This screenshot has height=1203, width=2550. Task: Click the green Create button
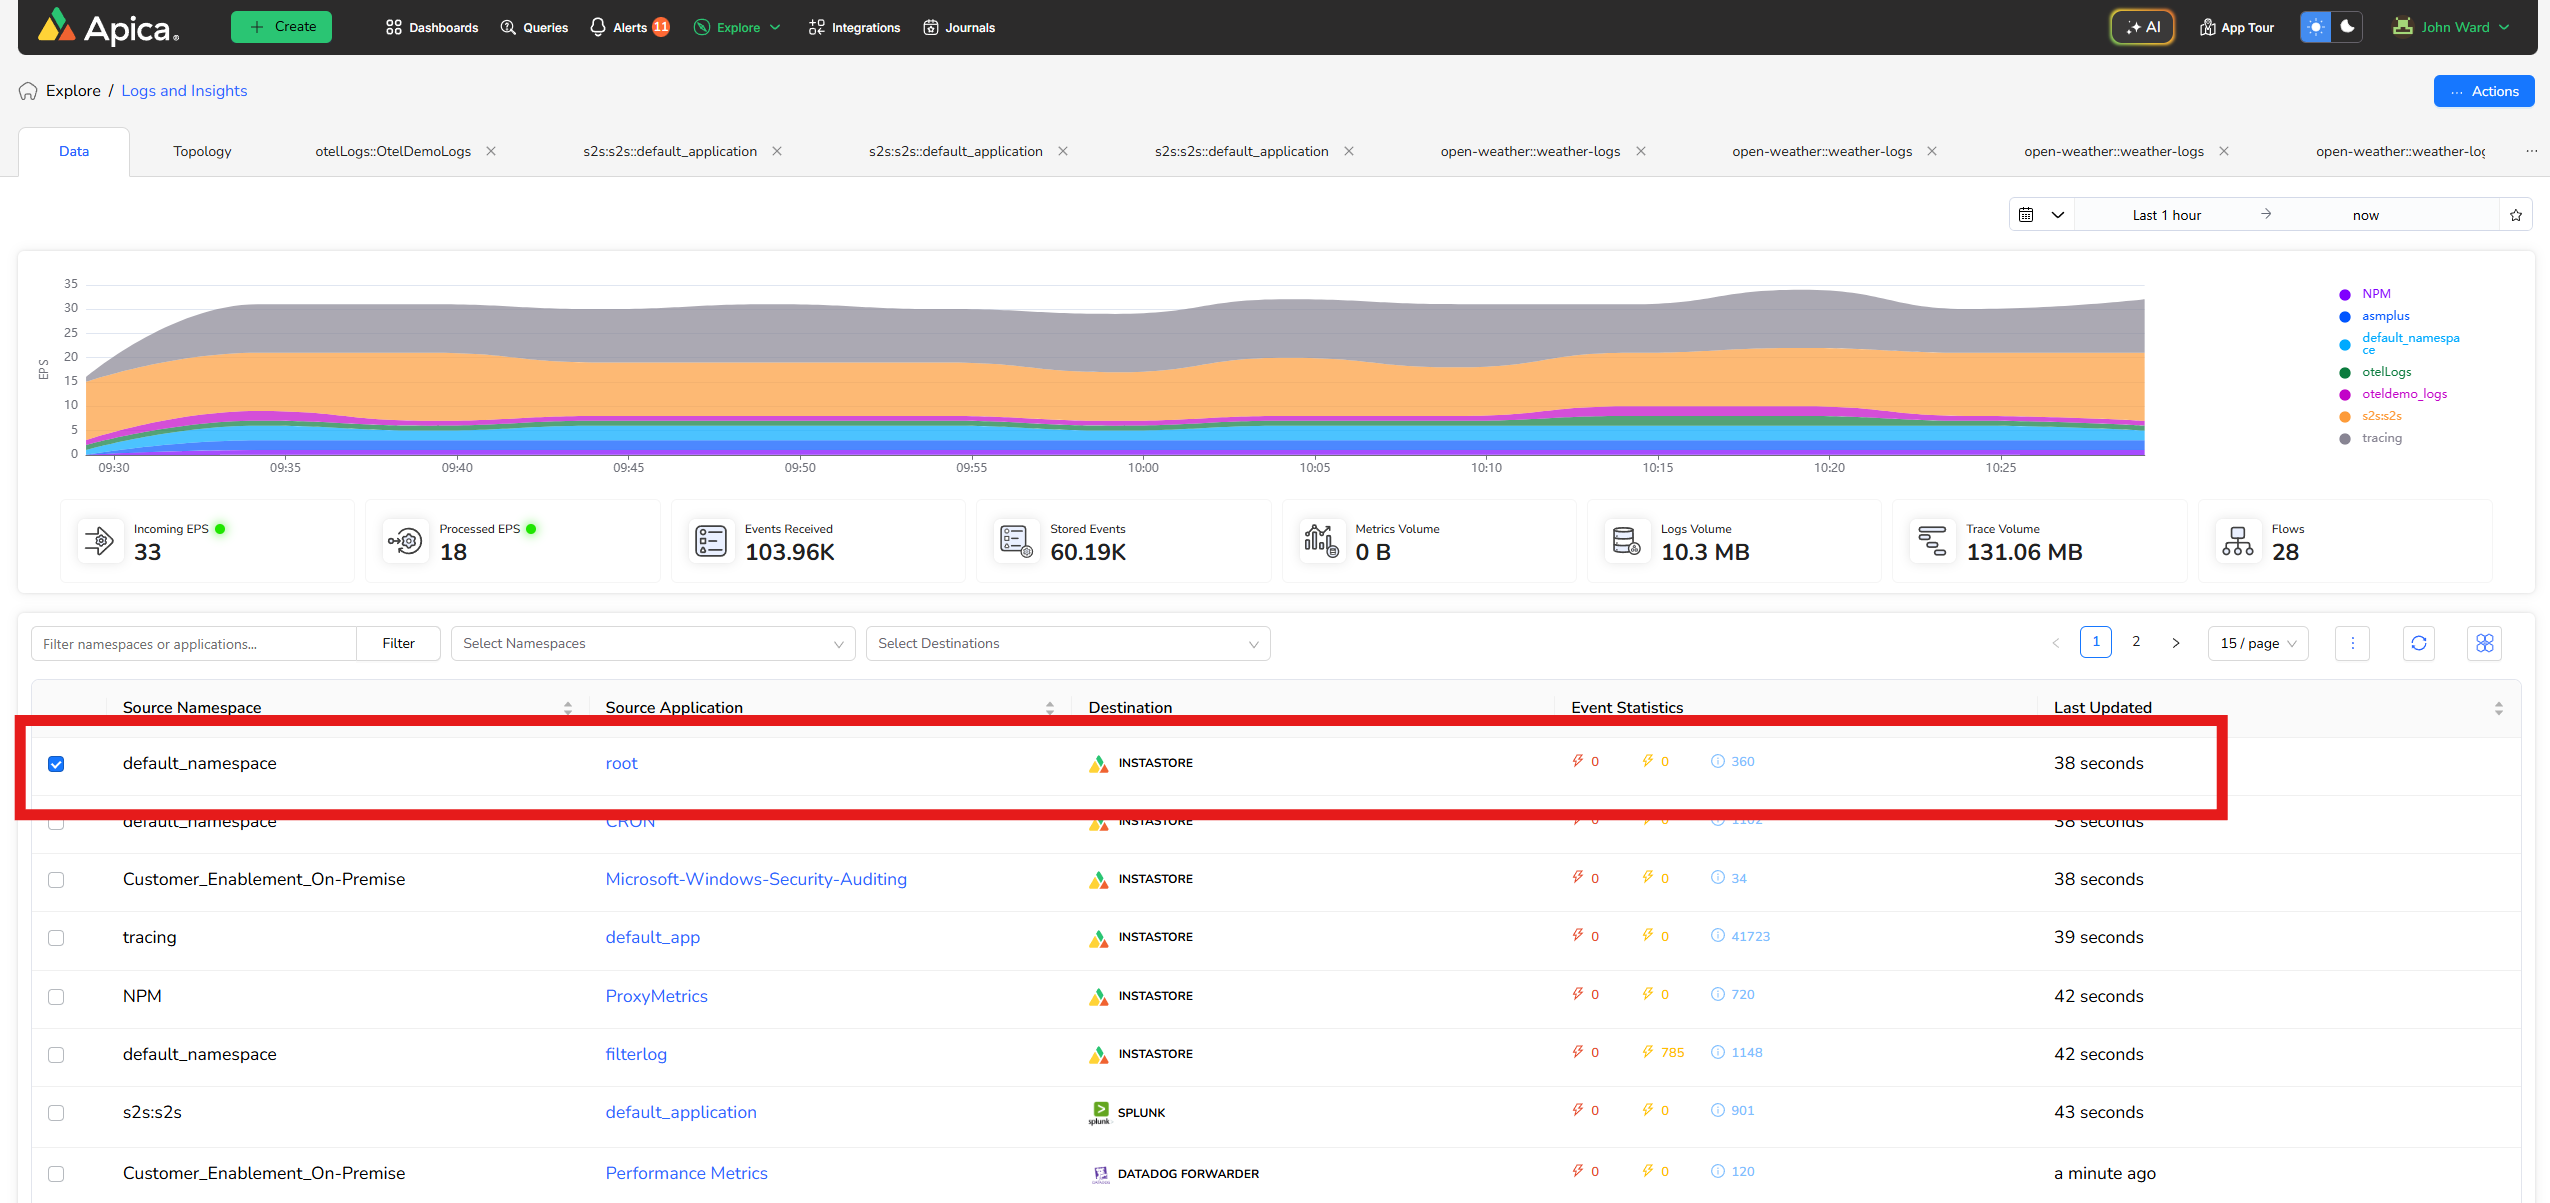[x=281, y=27]
